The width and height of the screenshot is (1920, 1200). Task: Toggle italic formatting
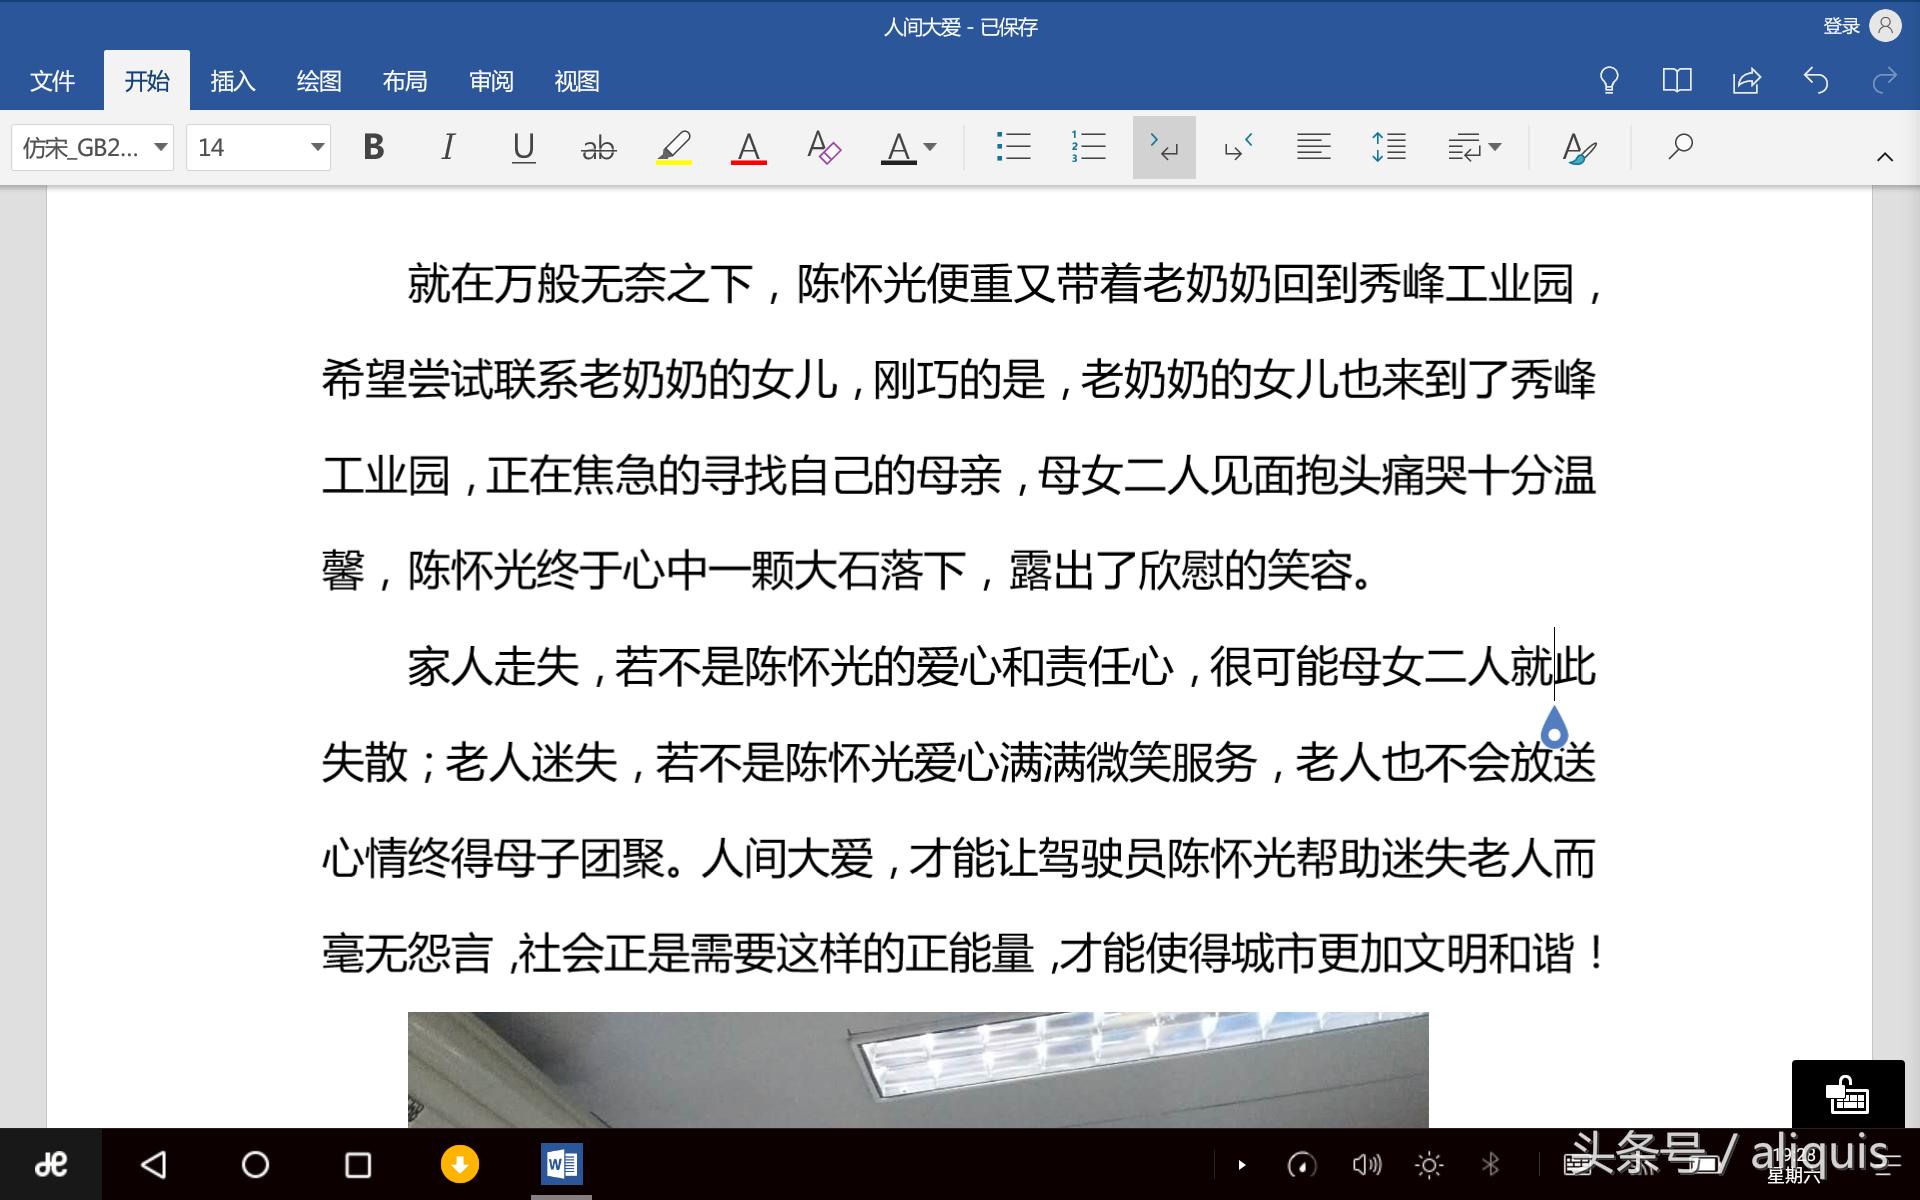point(448,147)
